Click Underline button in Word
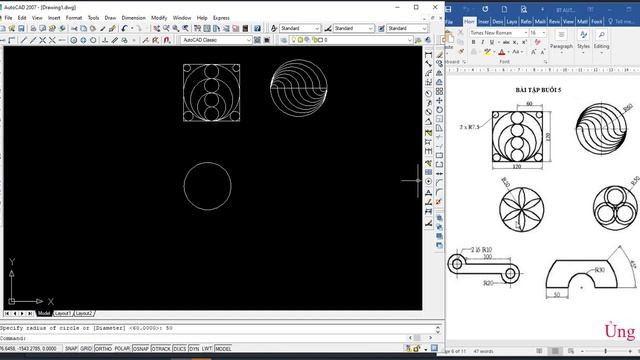 [492, 42]
